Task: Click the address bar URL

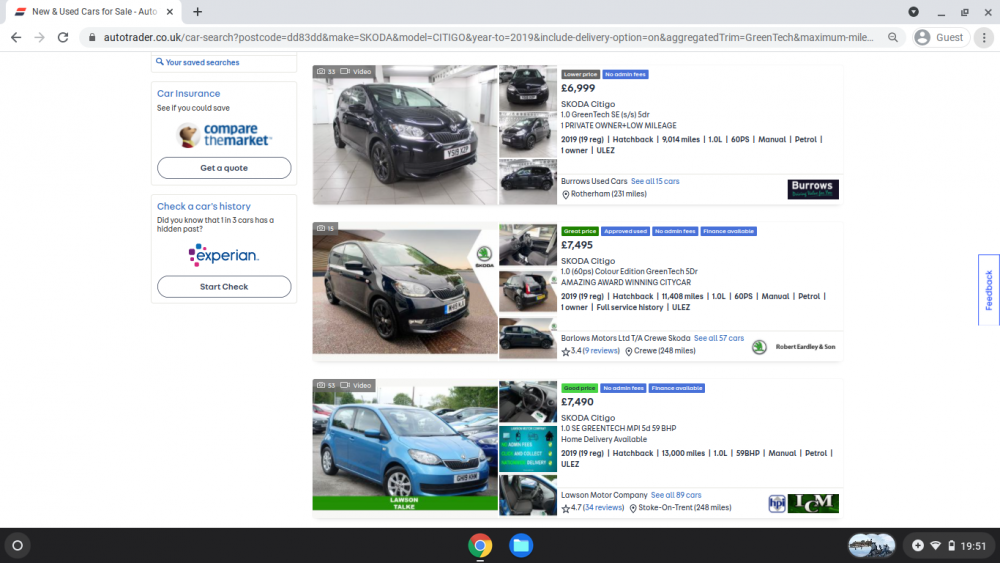Action: pos(489,38)
